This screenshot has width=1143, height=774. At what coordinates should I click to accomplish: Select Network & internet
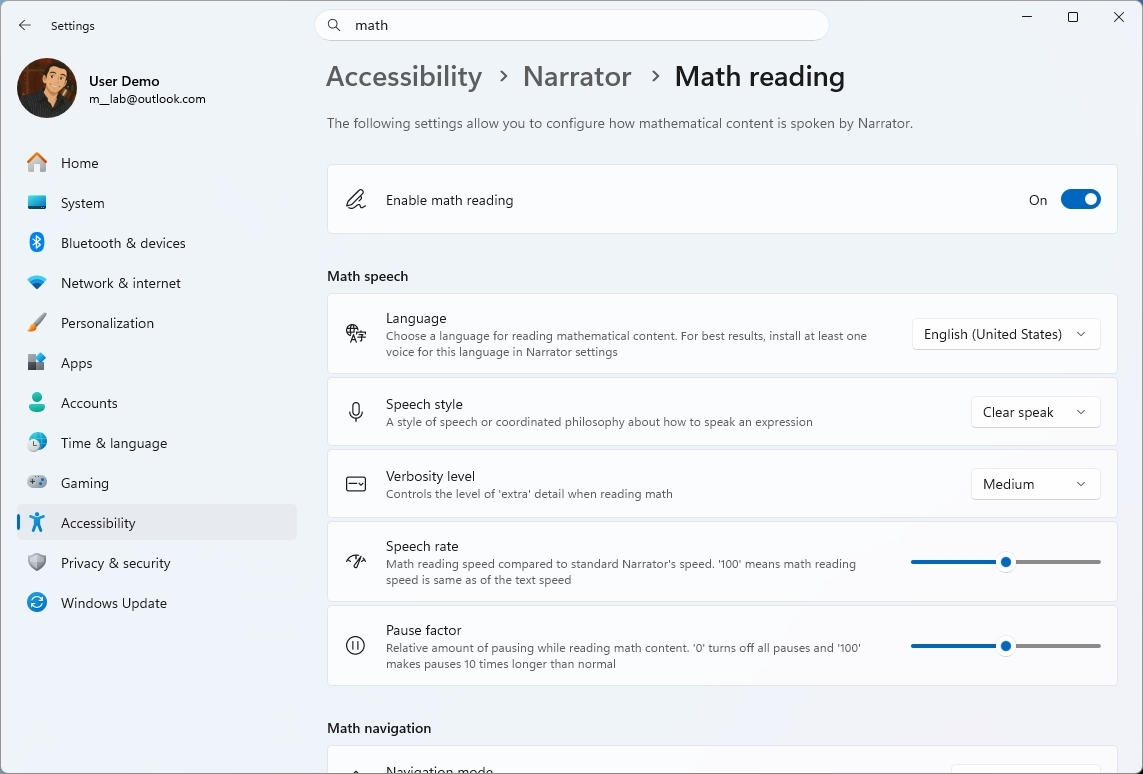pos(157,284)
